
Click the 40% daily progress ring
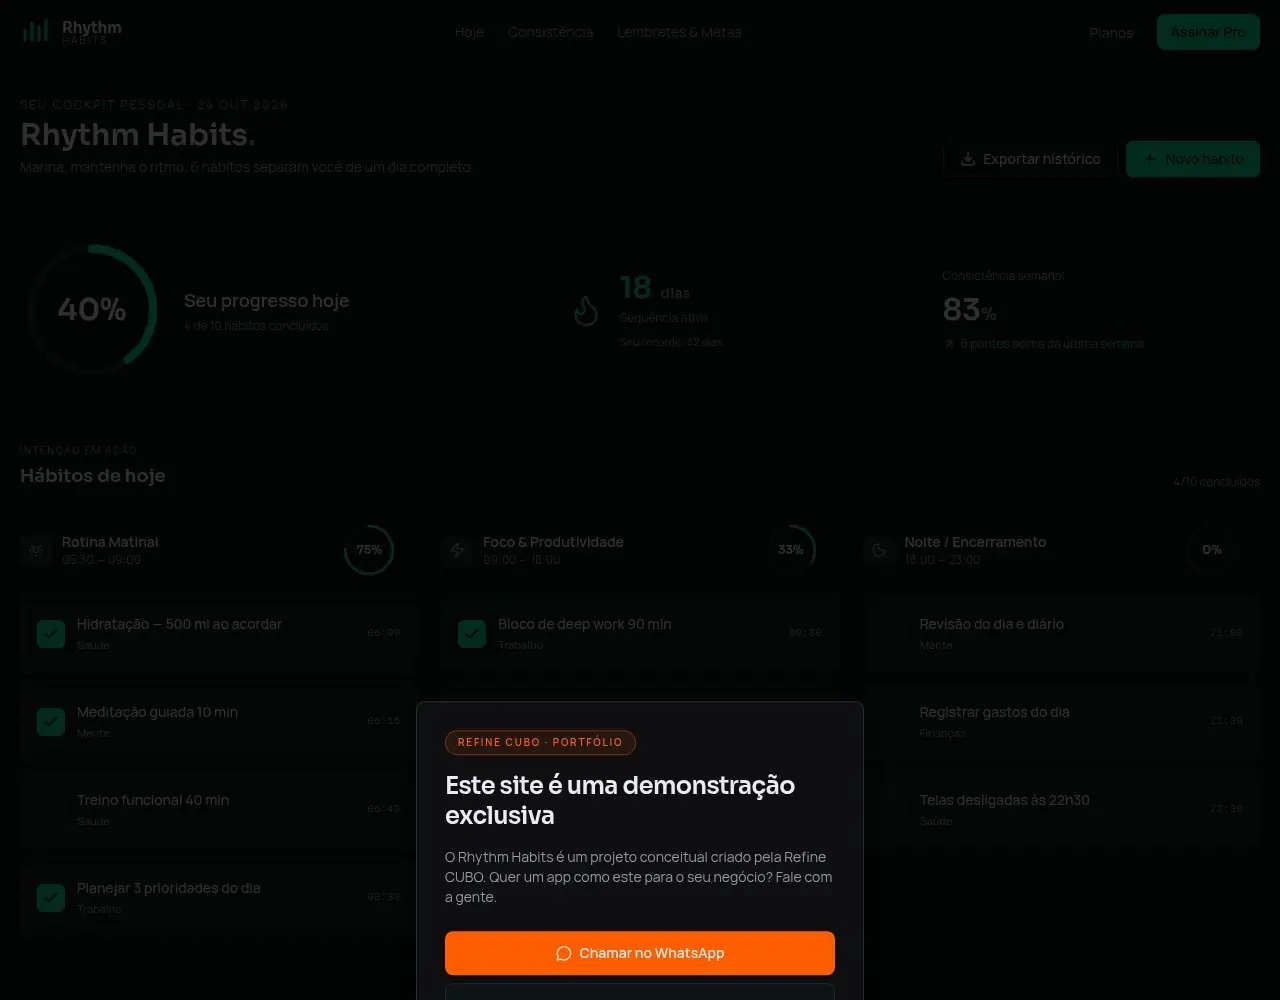[x=92, y=310]
